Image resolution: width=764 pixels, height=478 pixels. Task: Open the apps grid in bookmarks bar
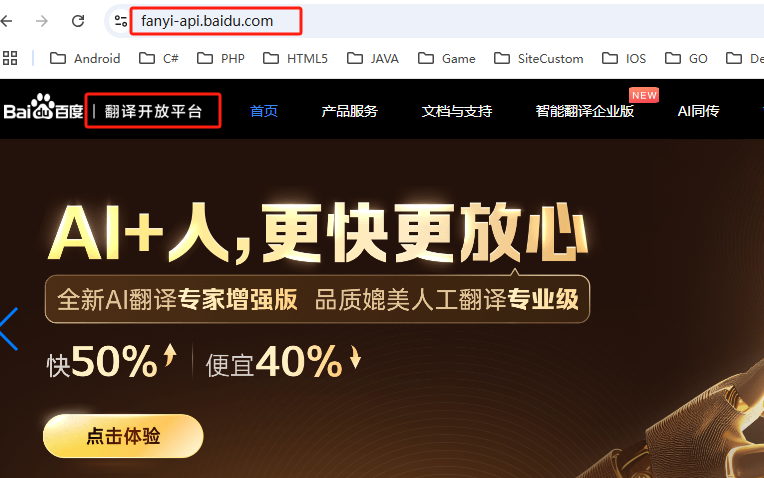pos(10,58)
